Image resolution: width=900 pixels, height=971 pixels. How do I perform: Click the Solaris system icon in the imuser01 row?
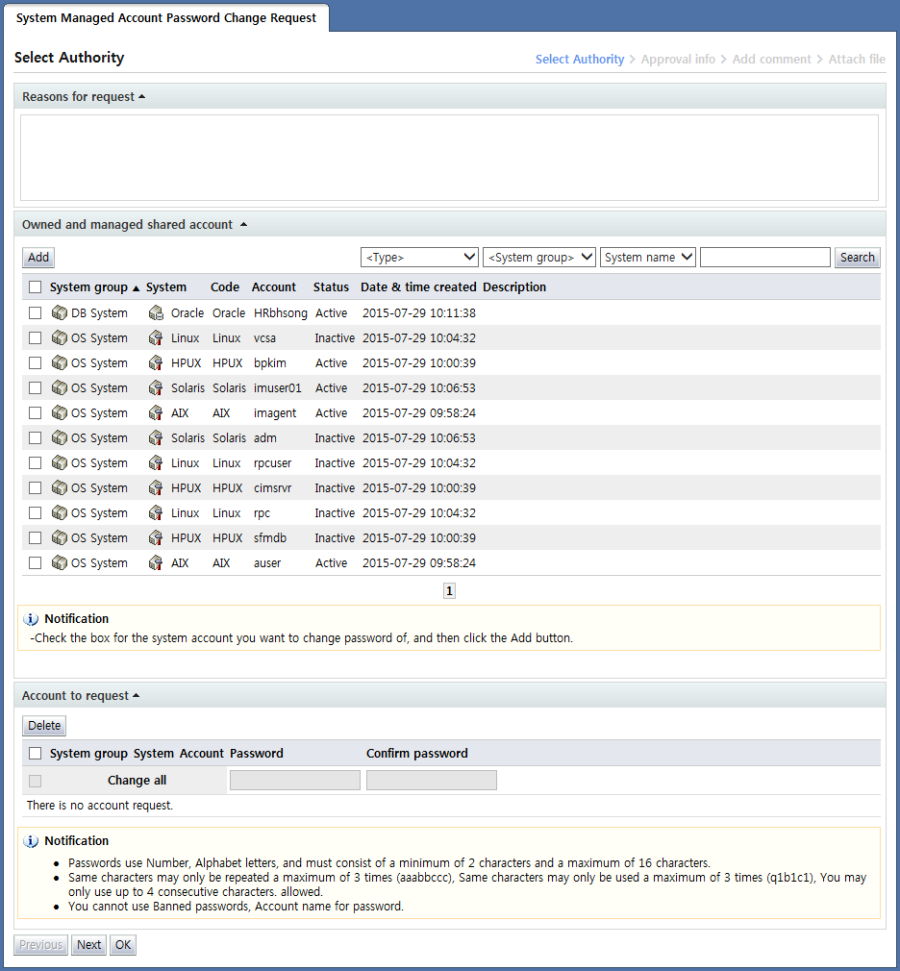point(156,388)
